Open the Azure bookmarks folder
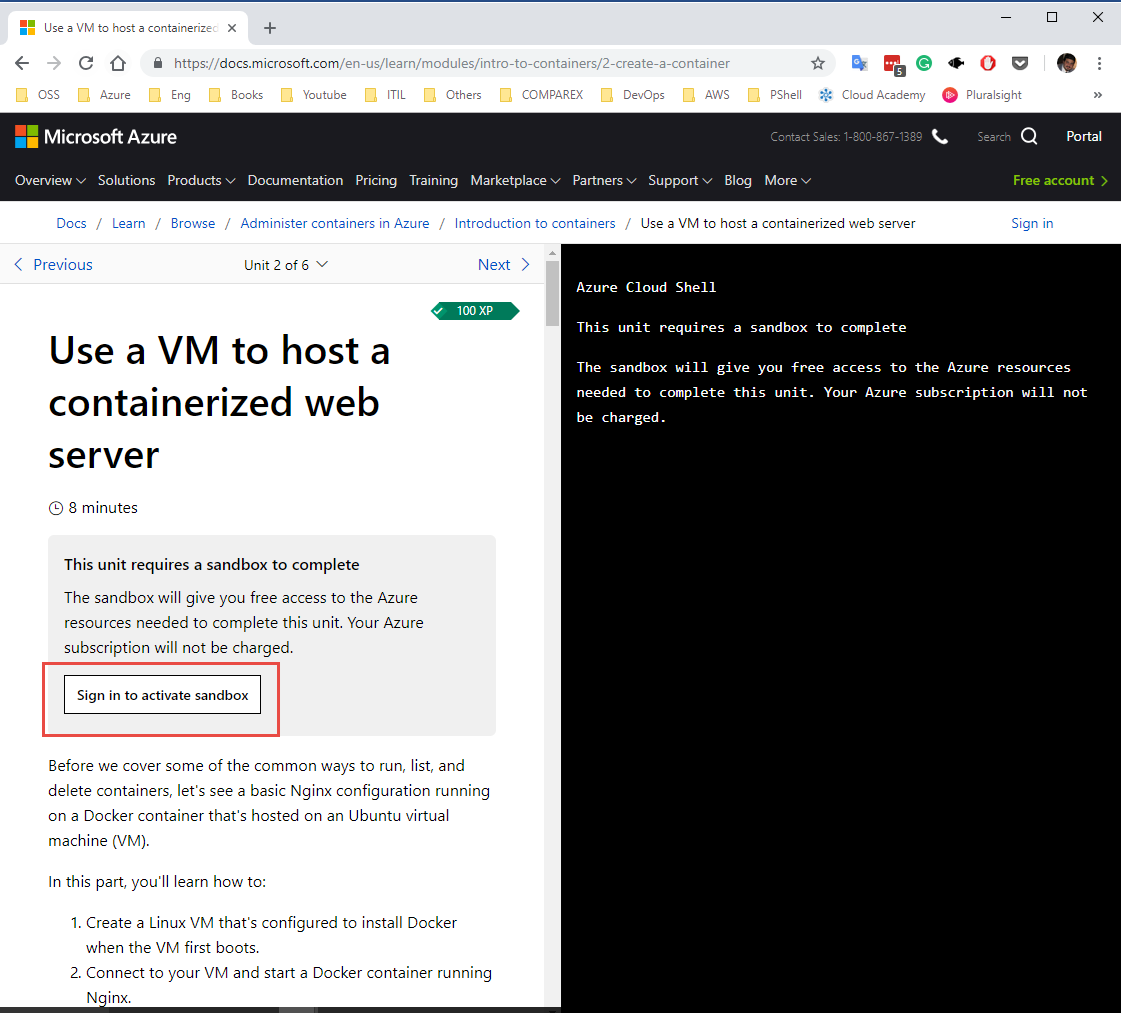1121x1013 pixels. pos(104,95)
